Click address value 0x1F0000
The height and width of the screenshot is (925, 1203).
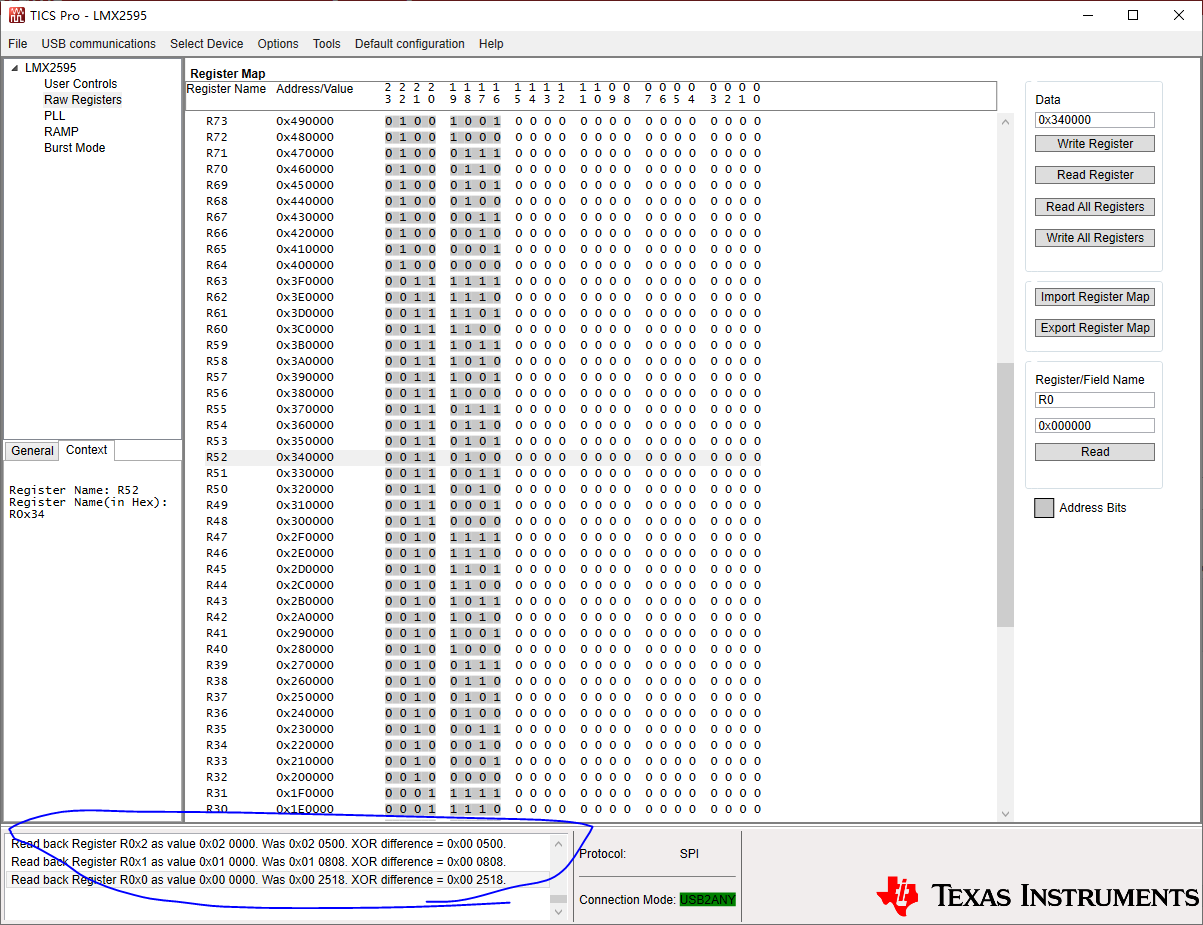(305, 793)
